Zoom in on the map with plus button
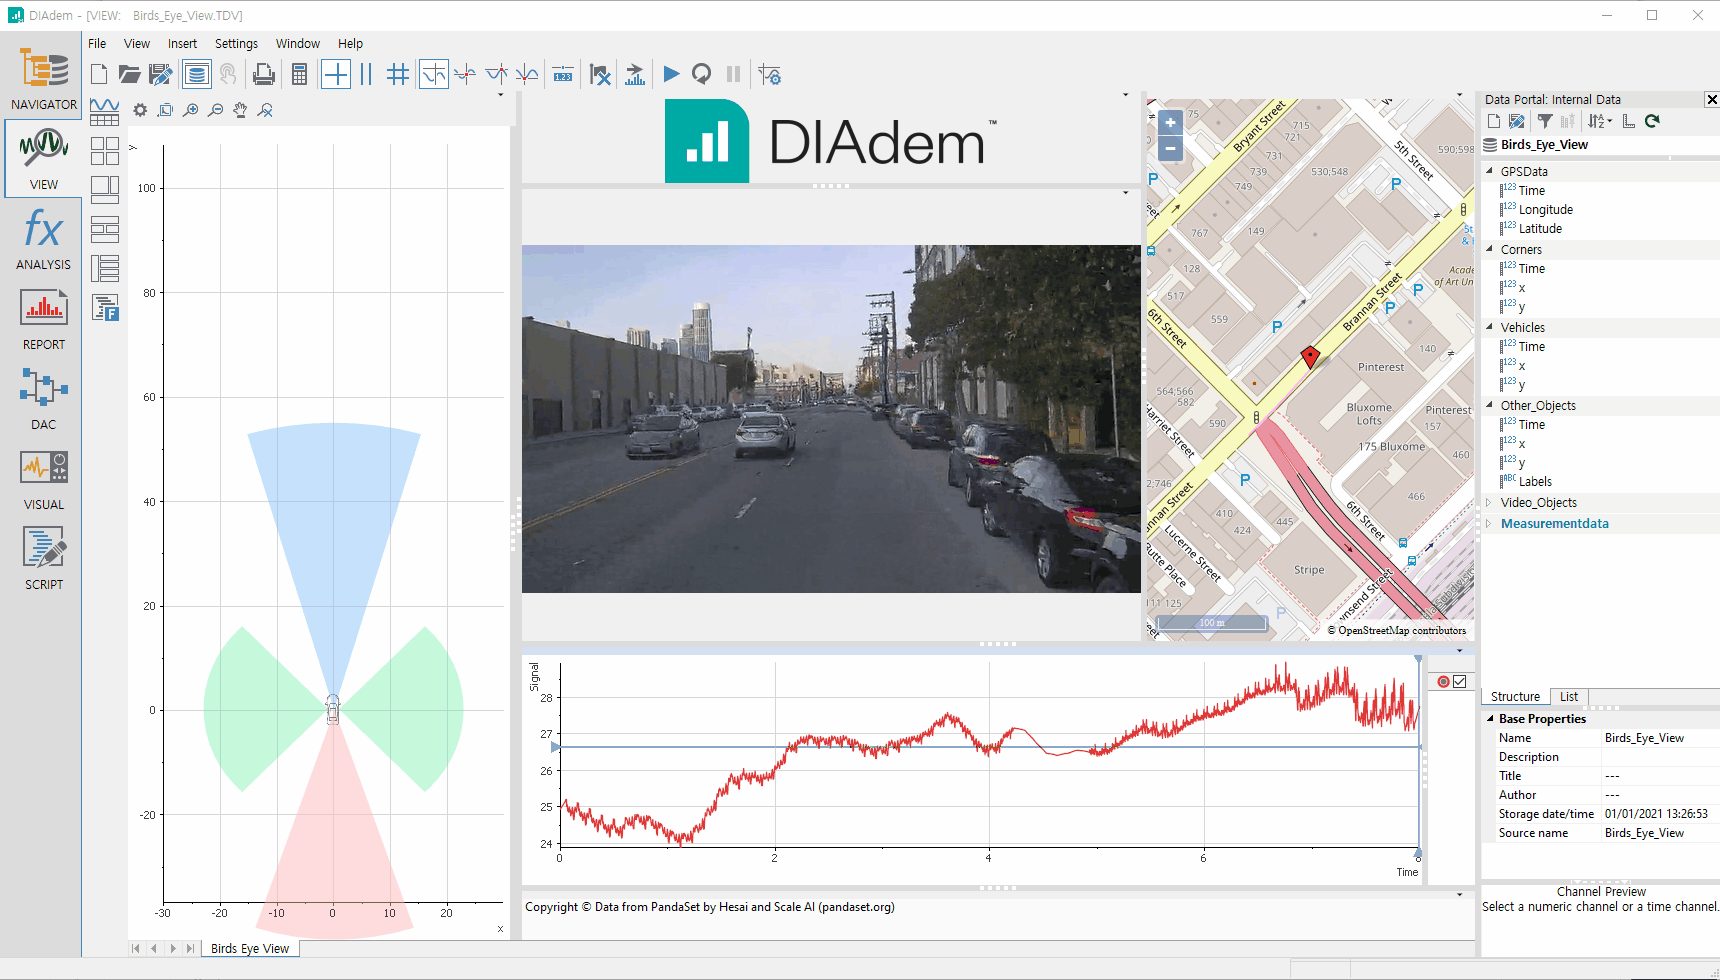The height and width of the screenshot is (980, 1720). pyautogui.click(x=1170, y=123)
